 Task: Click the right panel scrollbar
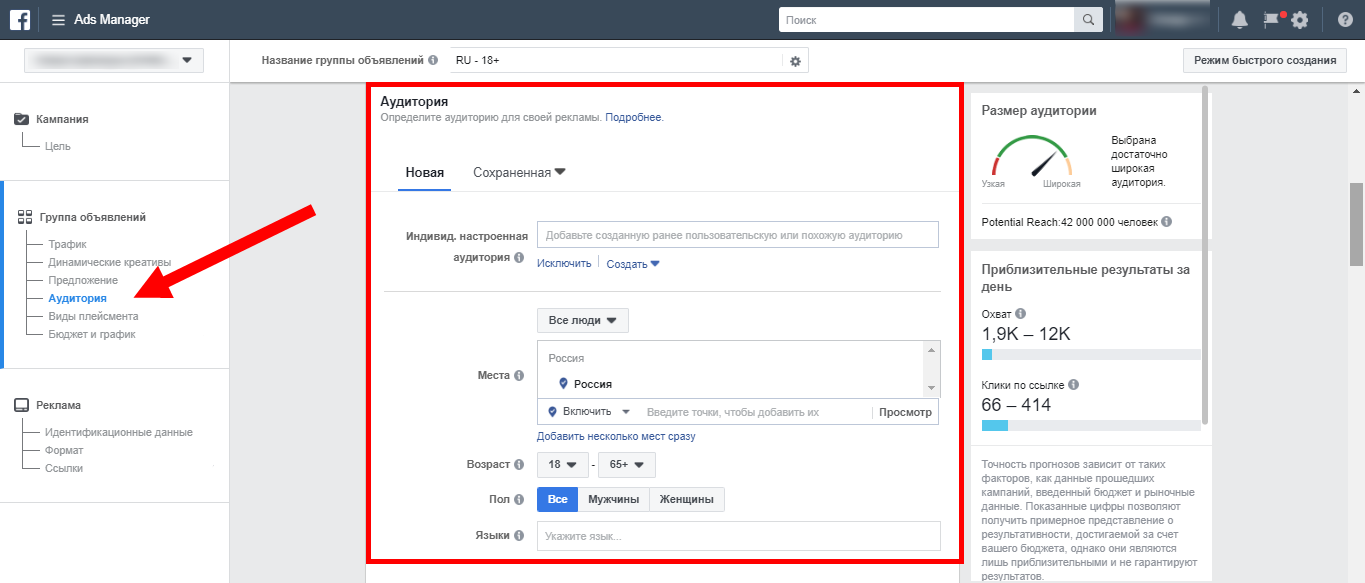pyautogui.click(x=1205, y=256)
